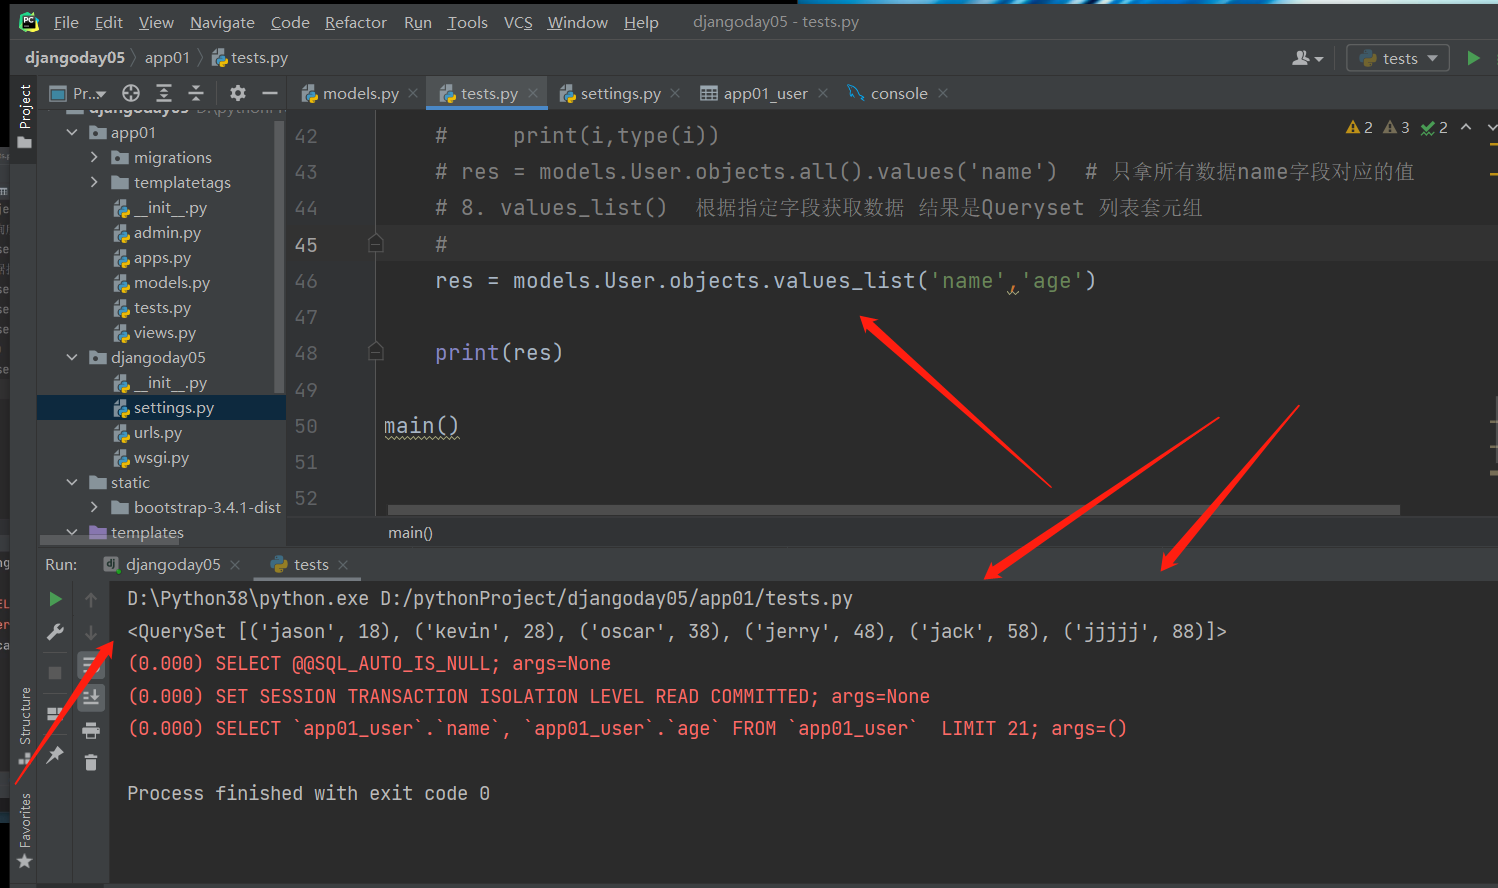Viewport: 1498px width, 888px height.
Task: Open the Project view type dropdown
Action: (79, 93)
